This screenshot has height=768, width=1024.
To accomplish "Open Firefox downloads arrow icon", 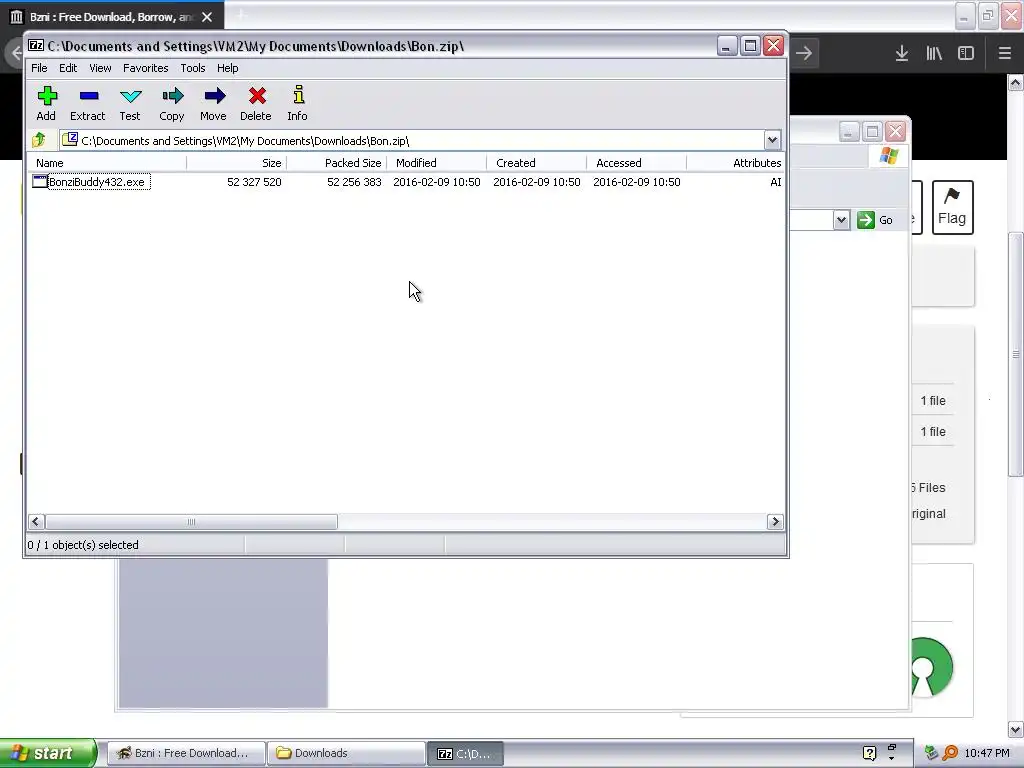I will [901, 54].
